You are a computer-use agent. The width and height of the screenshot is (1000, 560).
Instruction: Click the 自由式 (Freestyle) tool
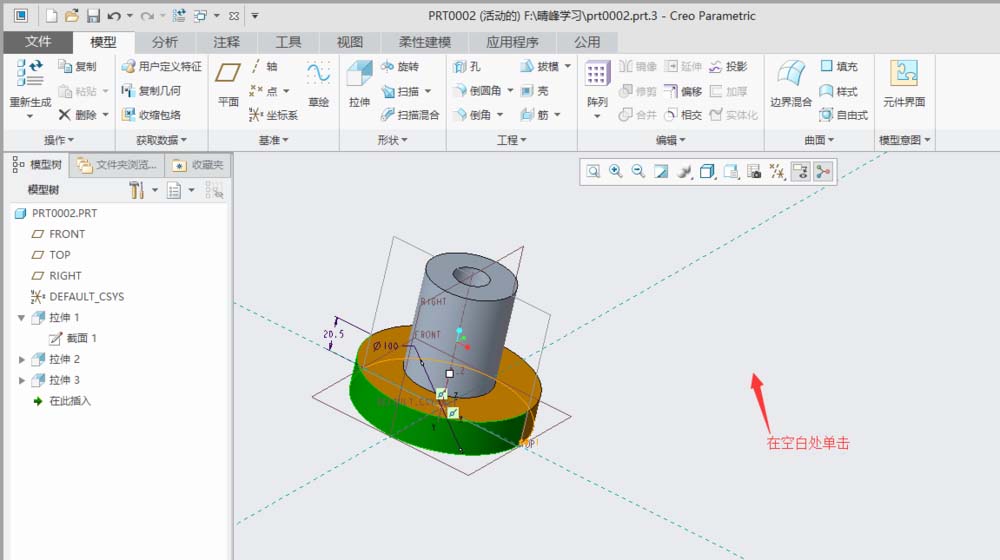pyautogui.click(x=844, y=115)
